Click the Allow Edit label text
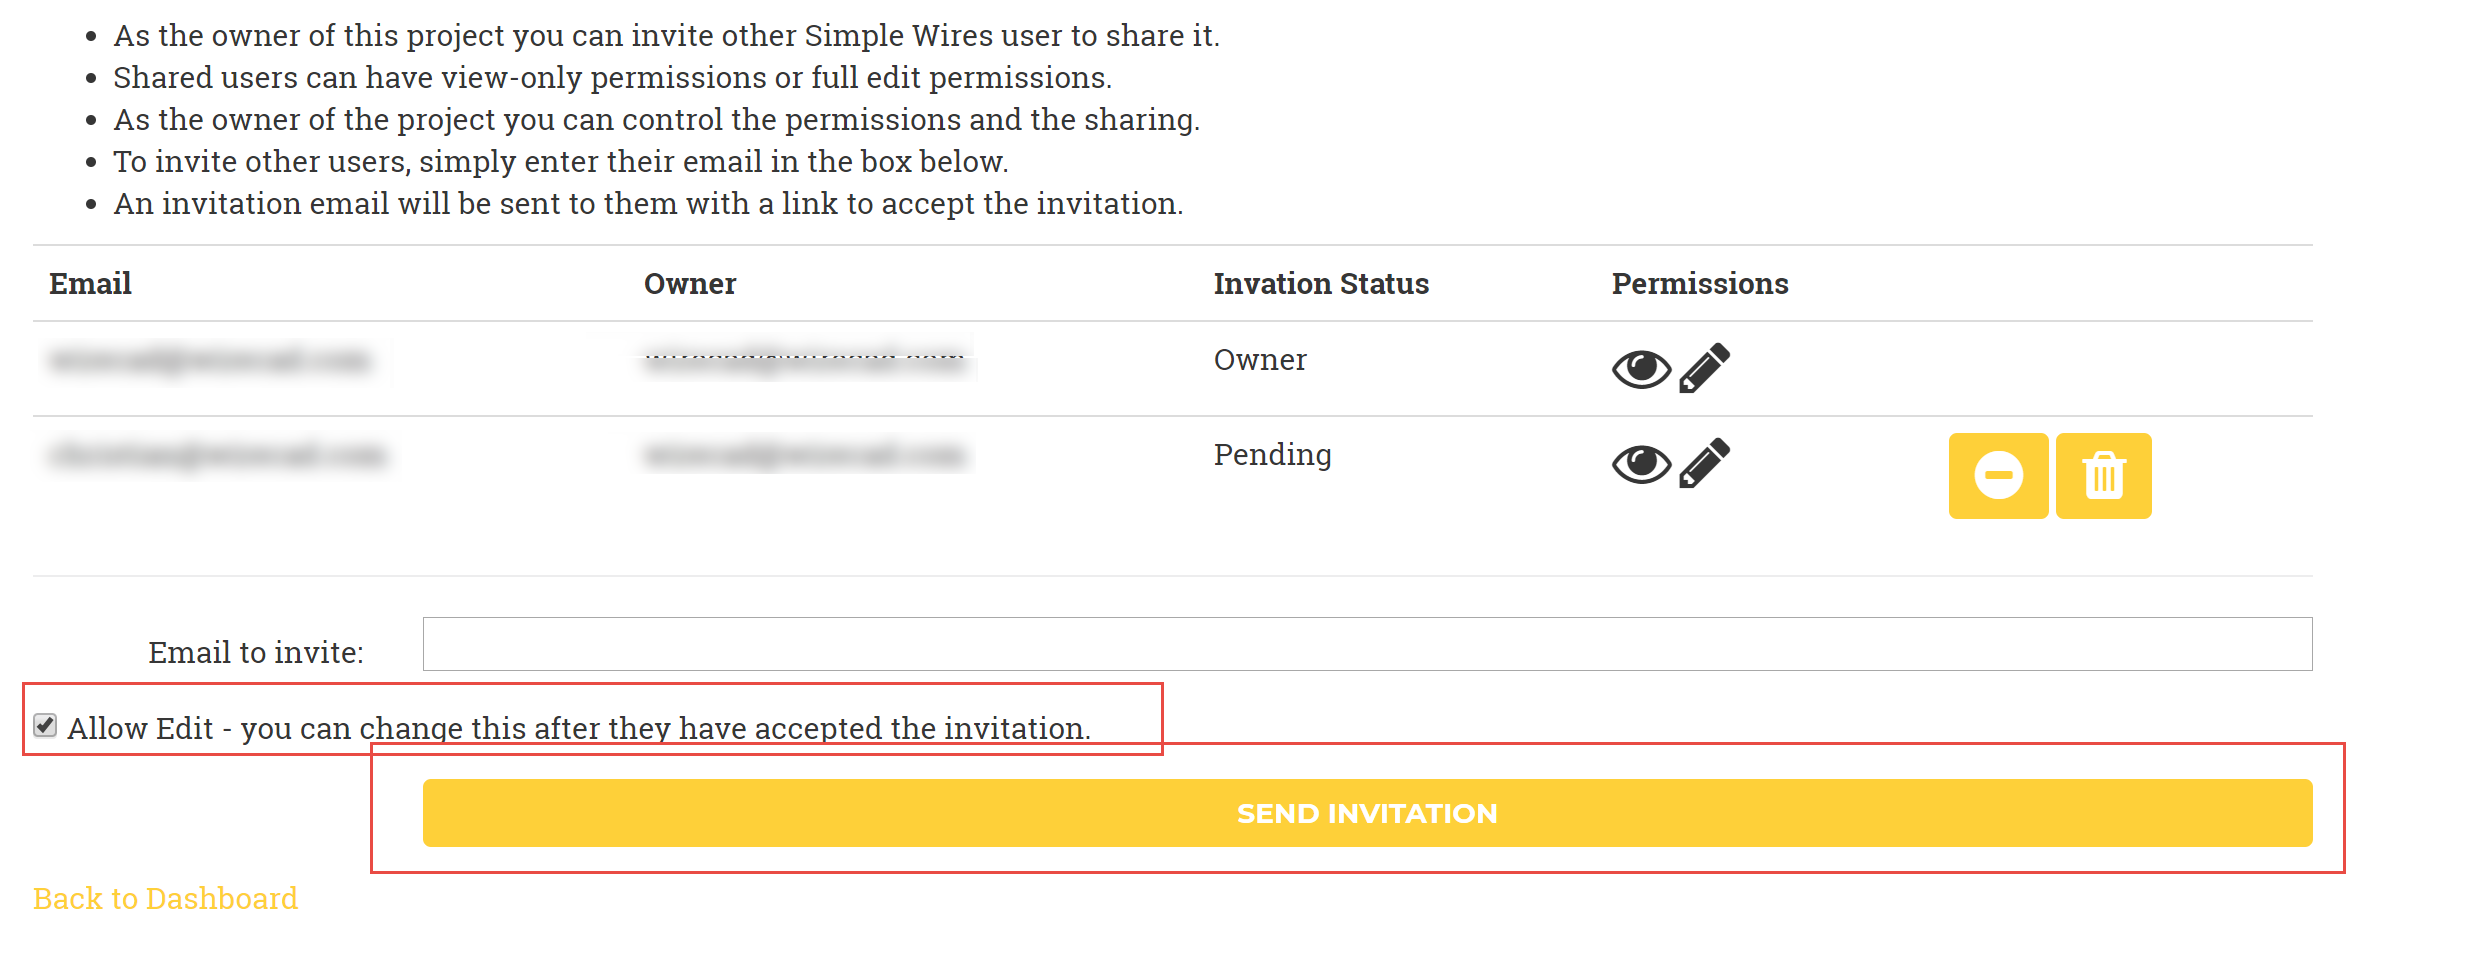The height and width of the screenshot is (963, 2468). (x=579, y=728)
